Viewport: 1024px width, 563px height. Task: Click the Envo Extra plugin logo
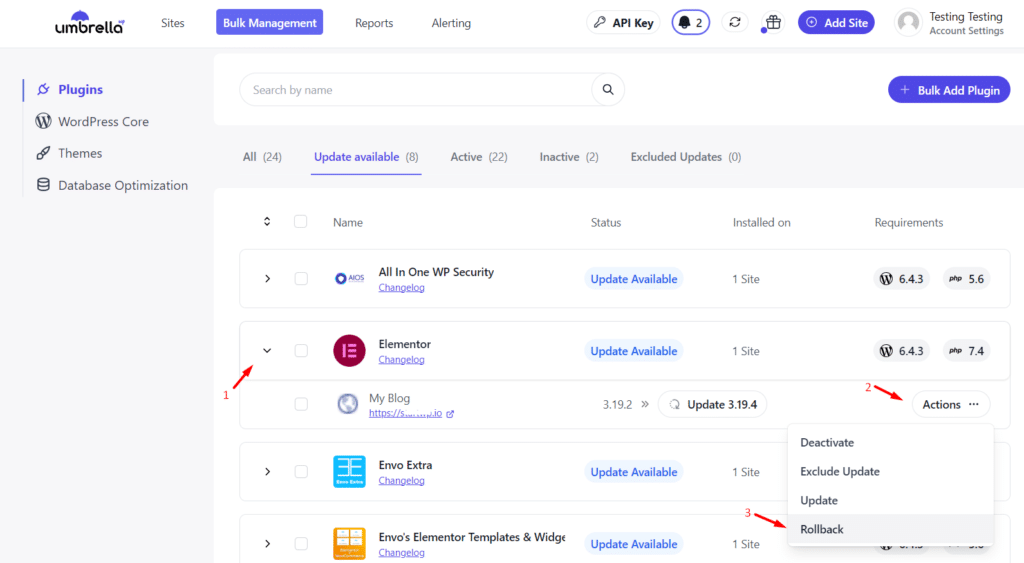coord(349,472)
